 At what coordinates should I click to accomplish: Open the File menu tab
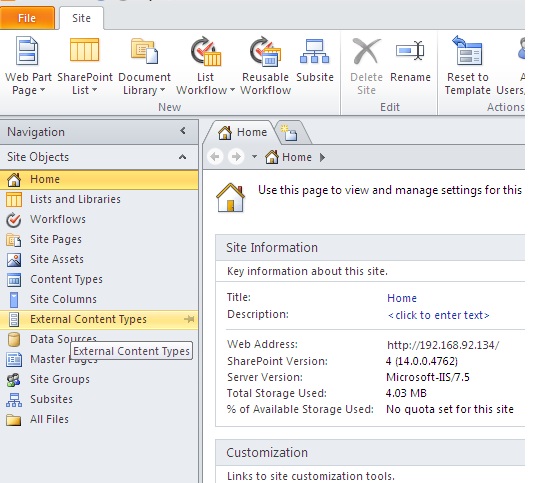(x=27, y=18)
